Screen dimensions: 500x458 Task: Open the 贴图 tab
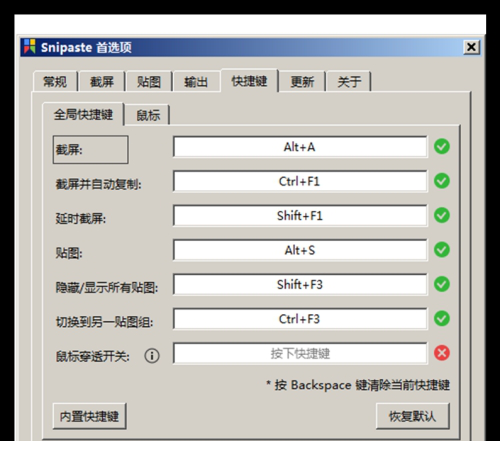[149, 81]
